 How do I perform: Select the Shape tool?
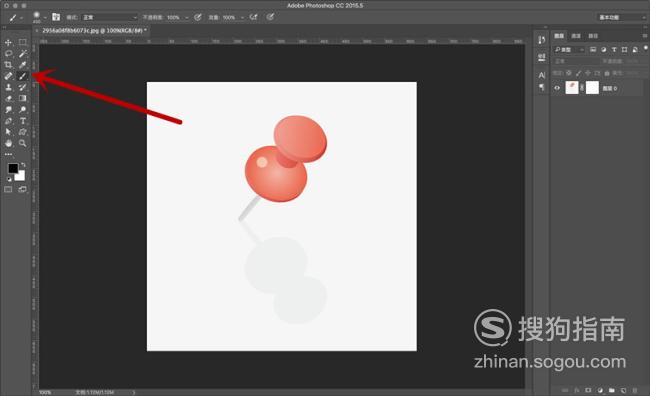23,132
